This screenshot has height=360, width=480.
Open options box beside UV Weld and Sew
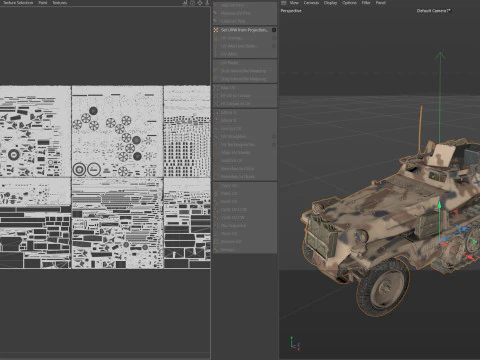pos(274,46)
